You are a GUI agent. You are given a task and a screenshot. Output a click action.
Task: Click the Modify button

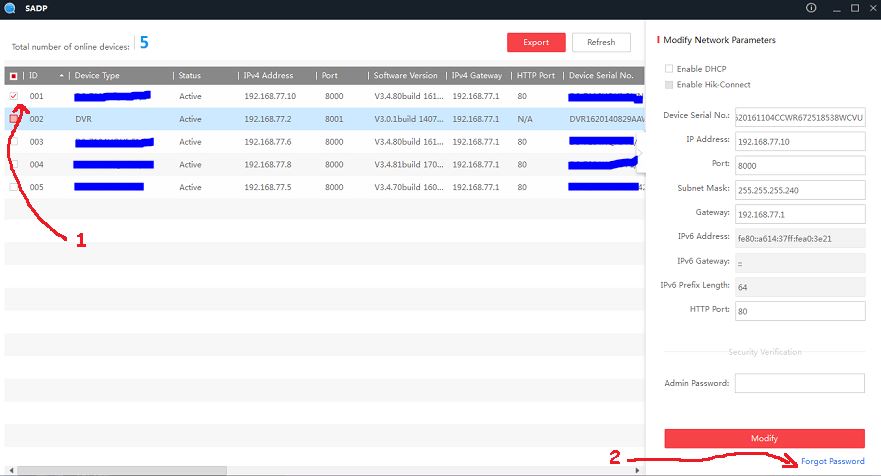[x=764, y=438]
